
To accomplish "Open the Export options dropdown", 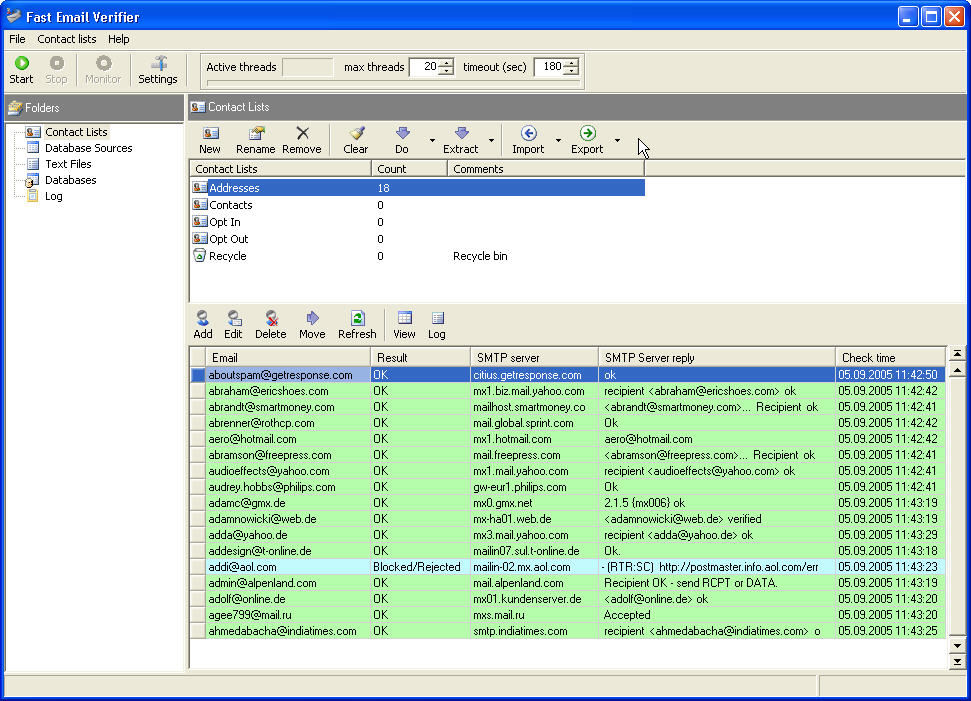I will tap(617, 140).
